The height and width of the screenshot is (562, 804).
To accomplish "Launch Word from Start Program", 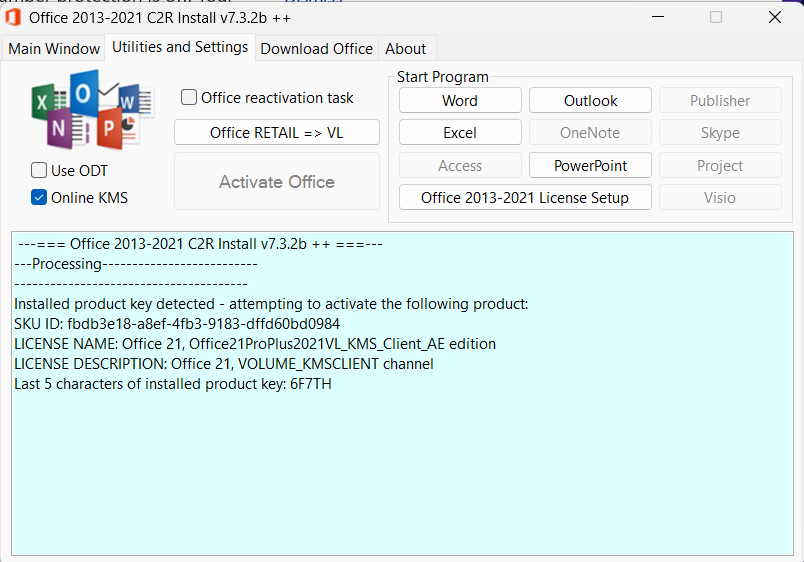I will click(x=460, y=101).
